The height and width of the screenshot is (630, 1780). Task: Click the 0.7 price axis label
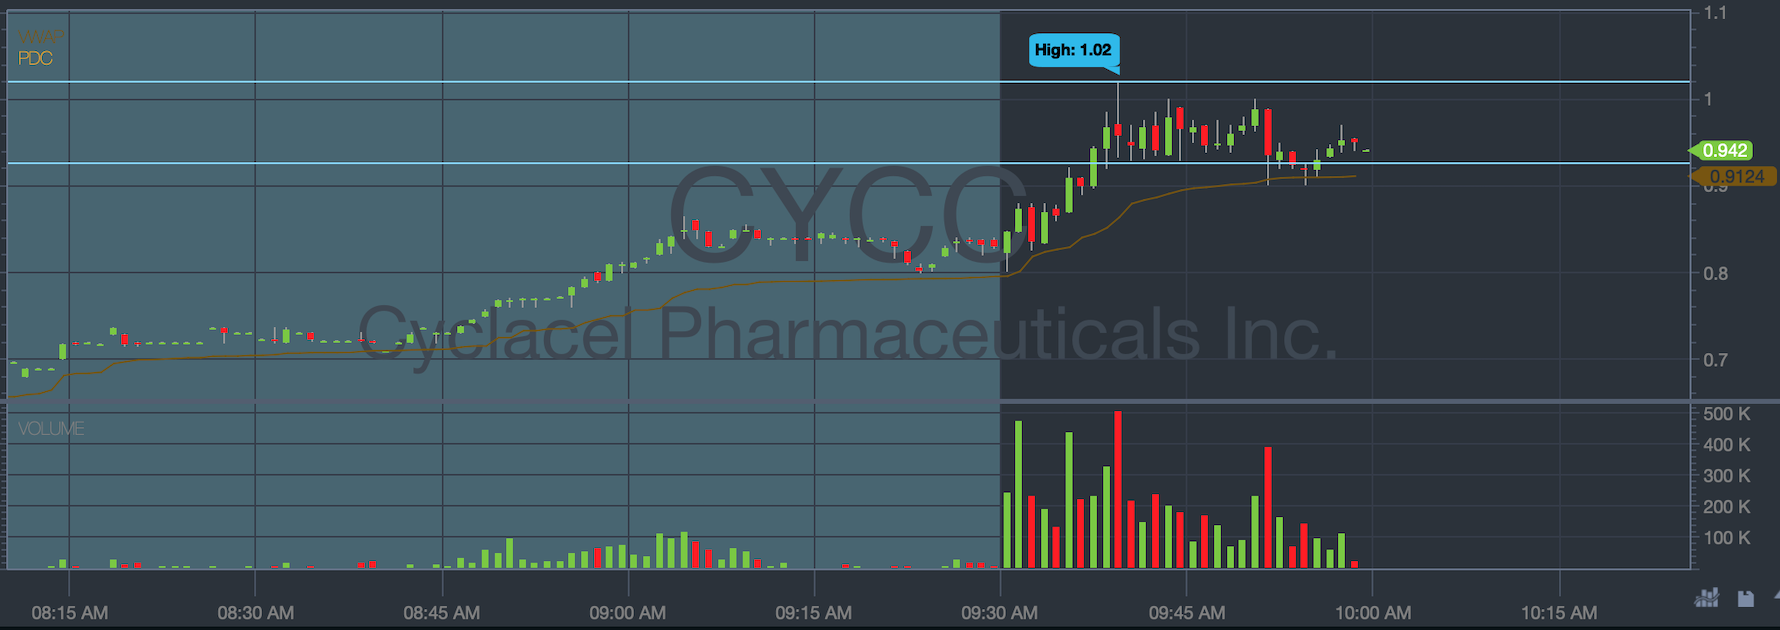(1715, 360)
